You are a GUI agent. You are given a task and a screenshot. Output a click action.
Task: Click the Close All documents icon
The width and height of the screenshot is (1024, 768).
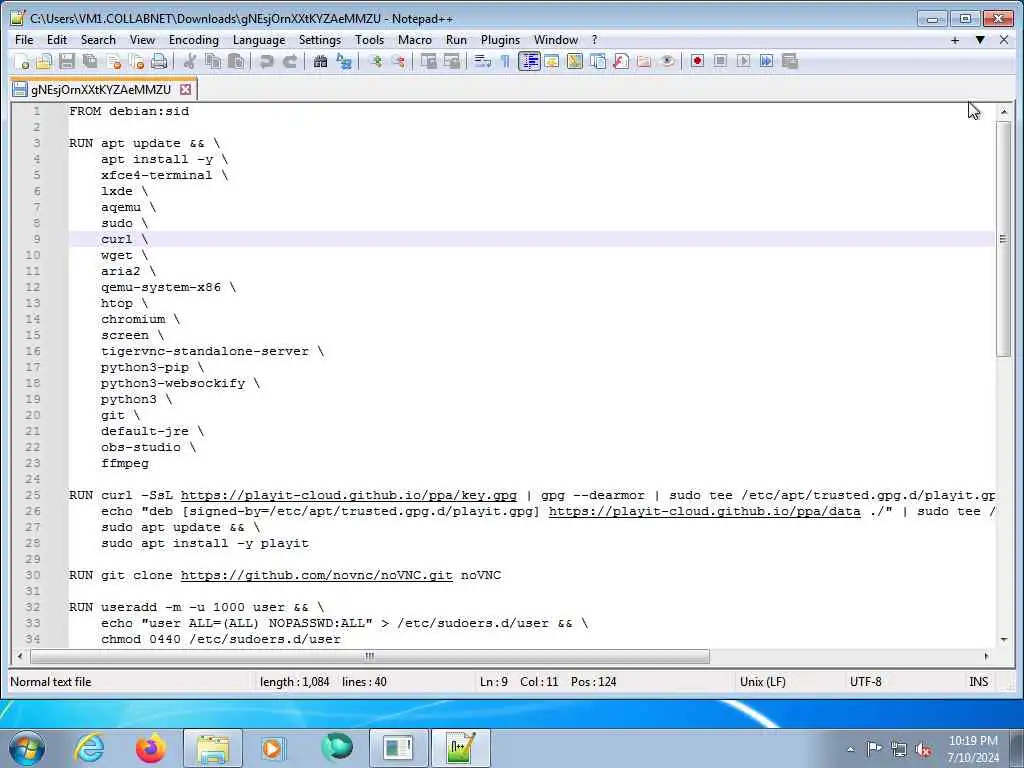tap(136, 61)
